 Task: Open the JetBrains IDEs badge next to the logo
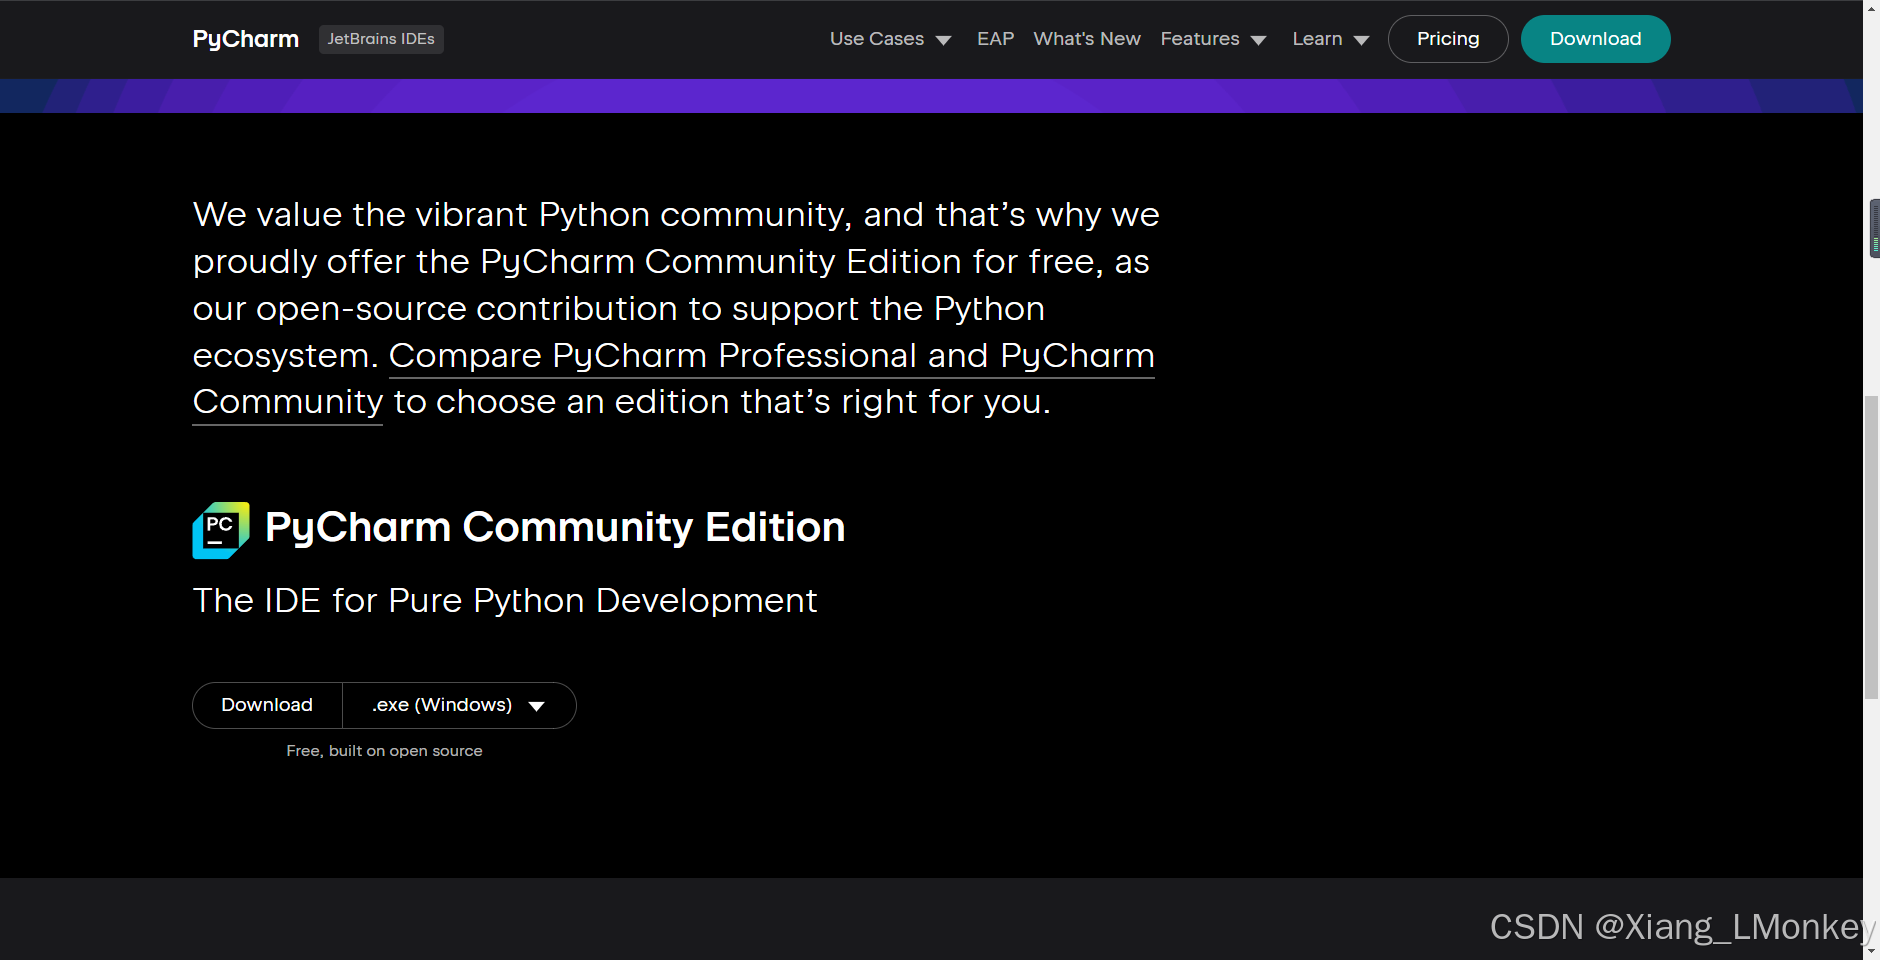click(381, 39)
